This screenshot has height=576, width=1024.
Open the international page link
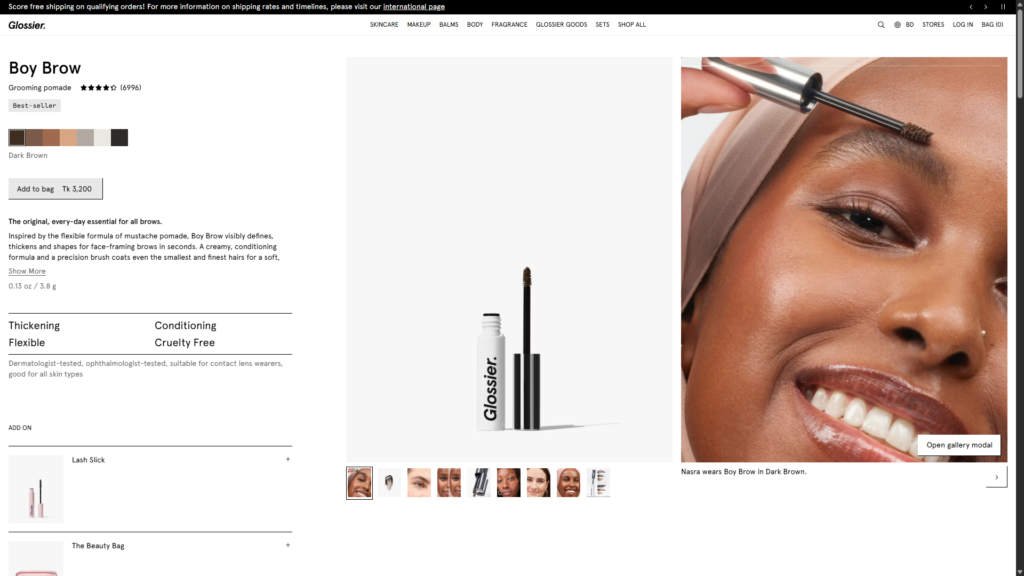413,7
